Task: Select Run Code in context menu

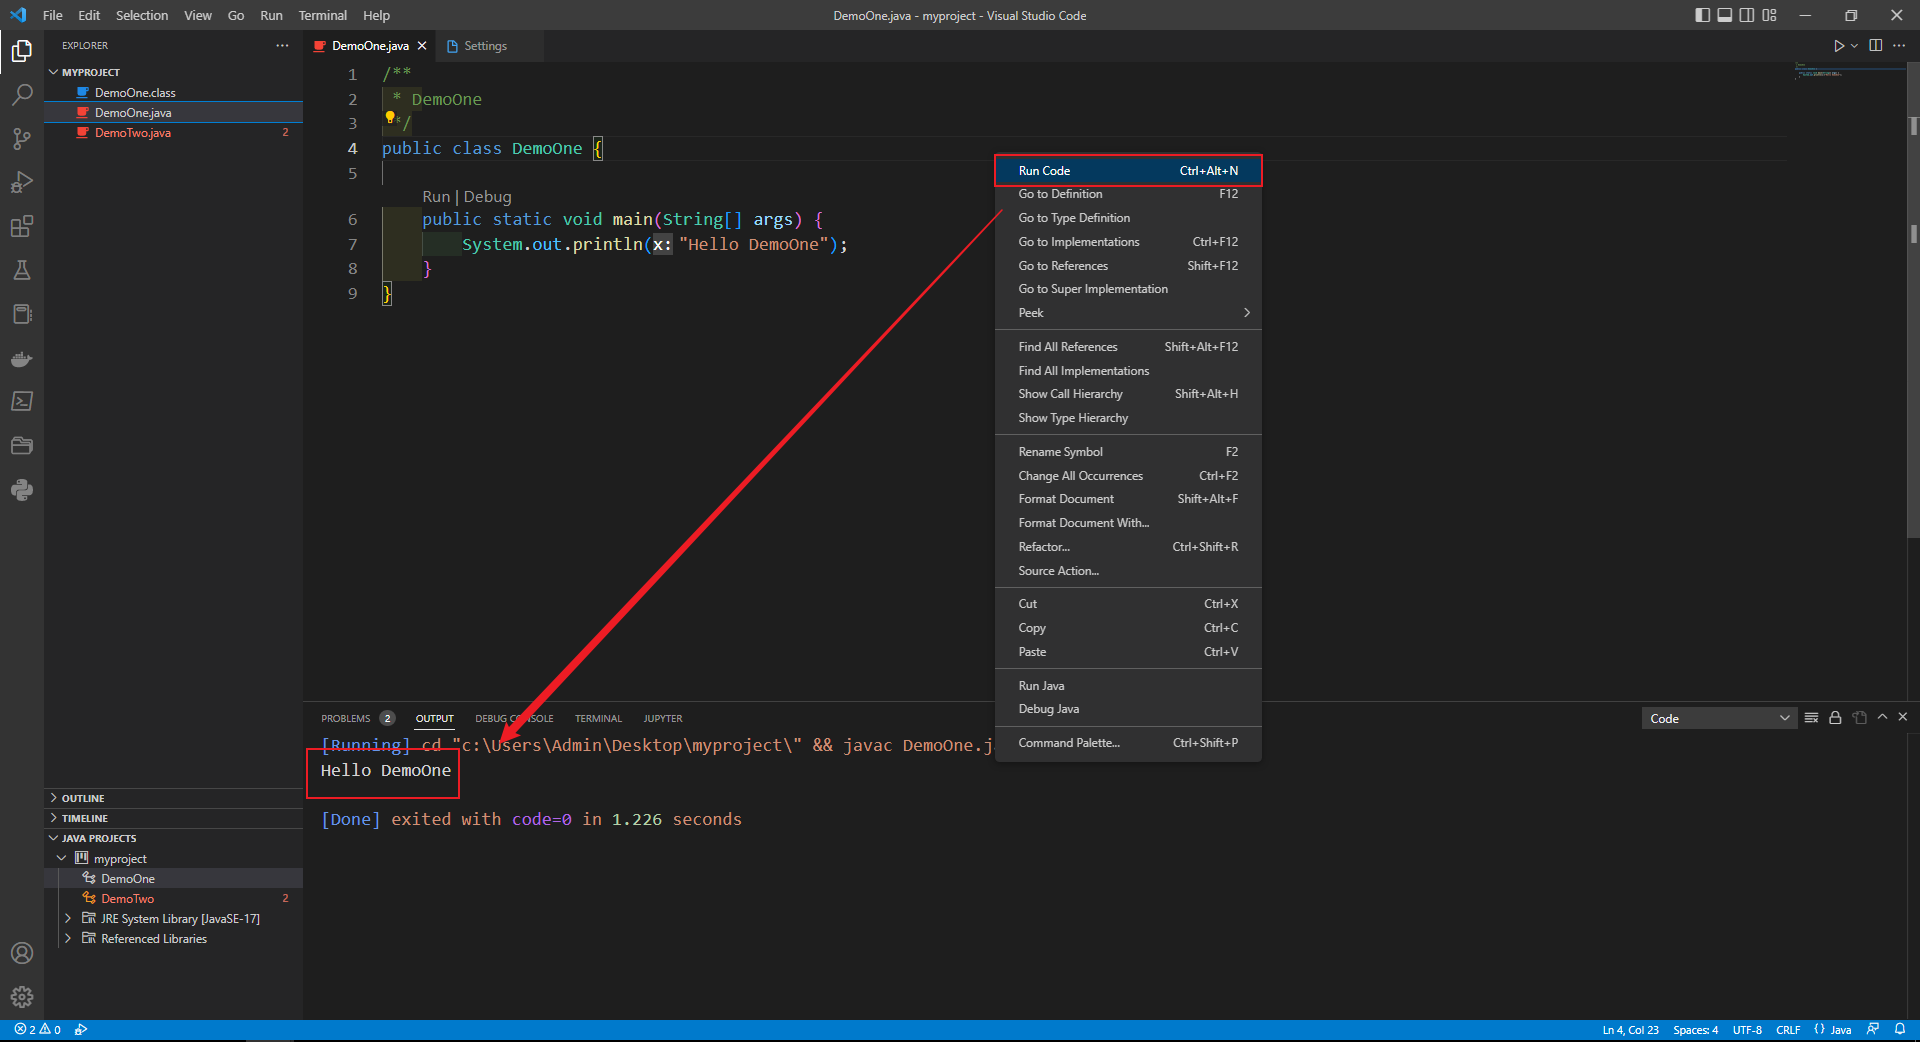Action: click(1128, 171)
